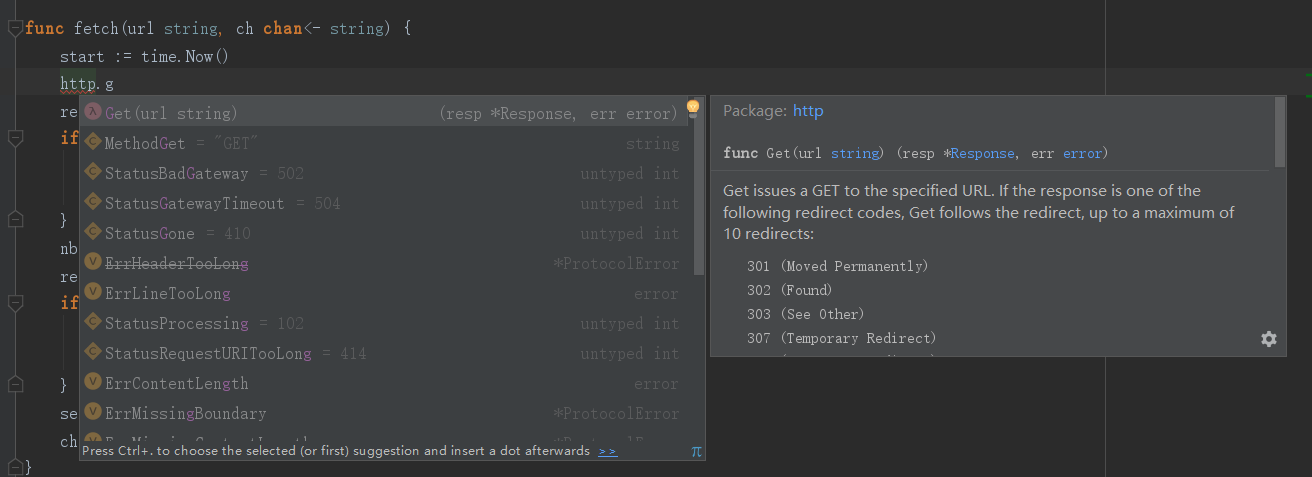Viewport: 1312px width, 477px height.
Task: Click the constant icon beside StatusGone
Action: [x=93, y=233]
